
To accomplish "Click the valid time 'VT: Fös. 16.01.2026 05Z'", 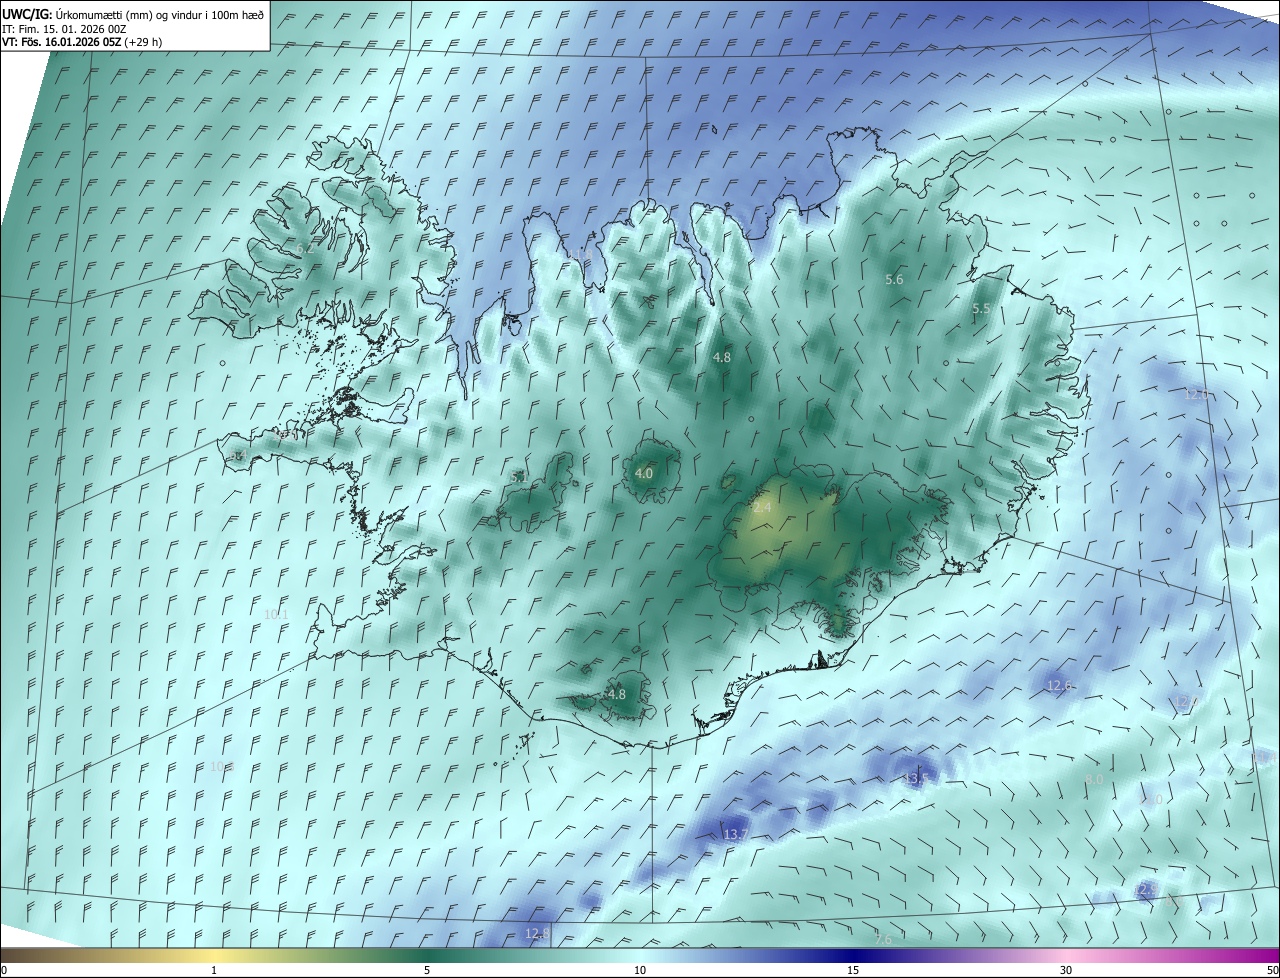I will pos(62,42).
